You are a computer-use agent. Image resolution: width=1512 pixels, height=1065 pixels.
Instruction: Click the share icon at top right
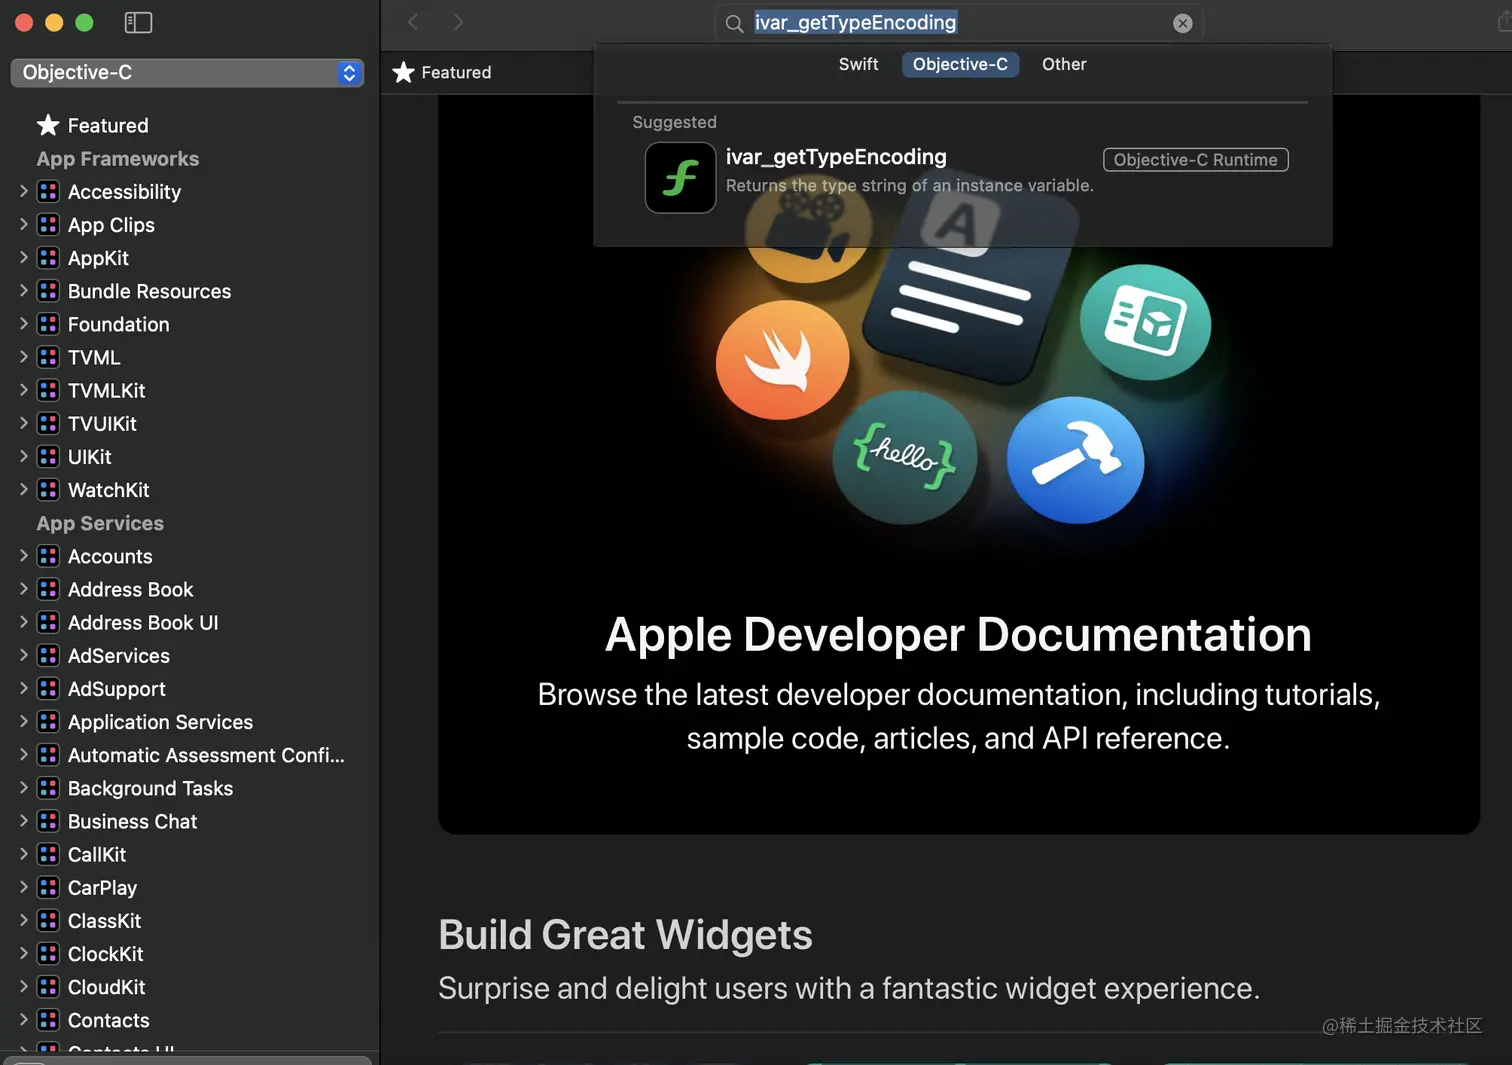(1504, 22)
